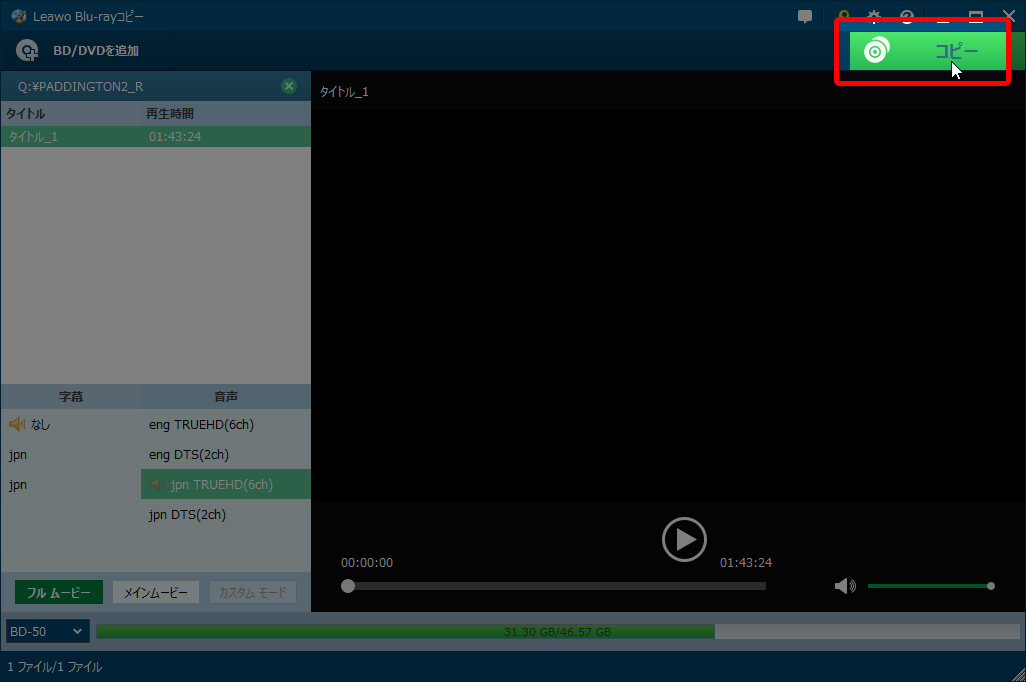Open the help question mark icon
Viewport: 1026px width, 682px height.
[x=907, y=17]
